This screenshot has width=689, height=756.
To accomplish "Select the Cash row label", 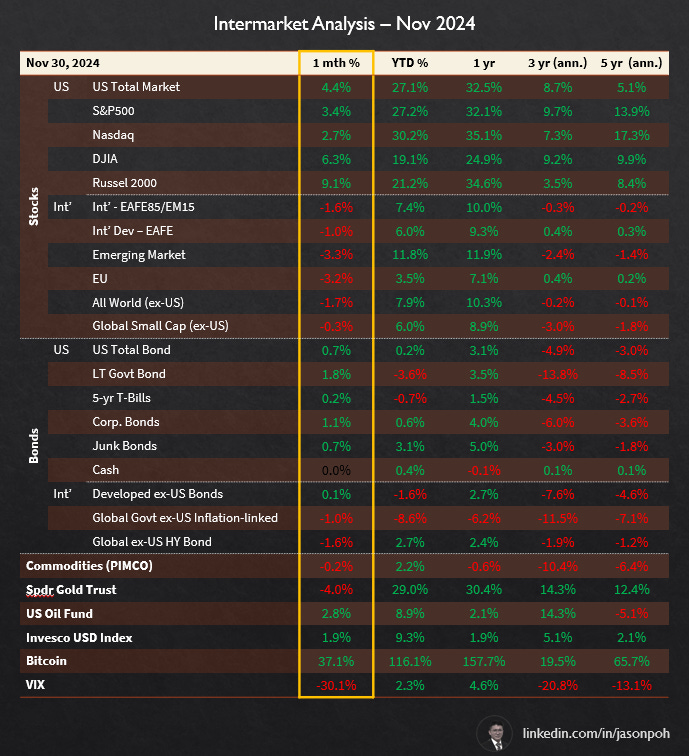I will [106, 470].
